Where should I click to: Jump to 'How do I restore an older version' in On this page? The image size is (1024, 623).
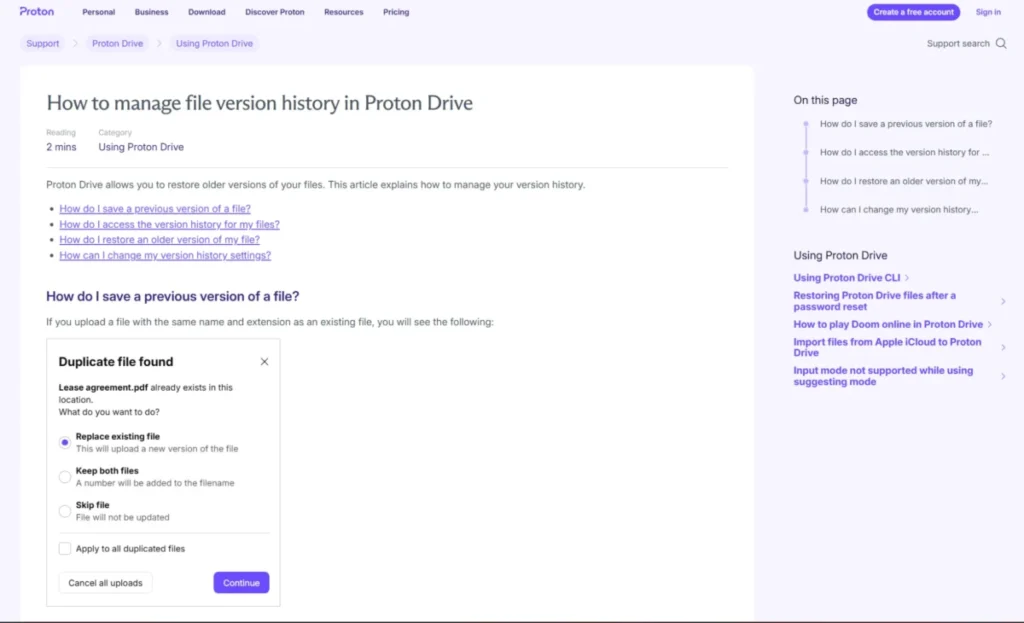tap(904, 181)
